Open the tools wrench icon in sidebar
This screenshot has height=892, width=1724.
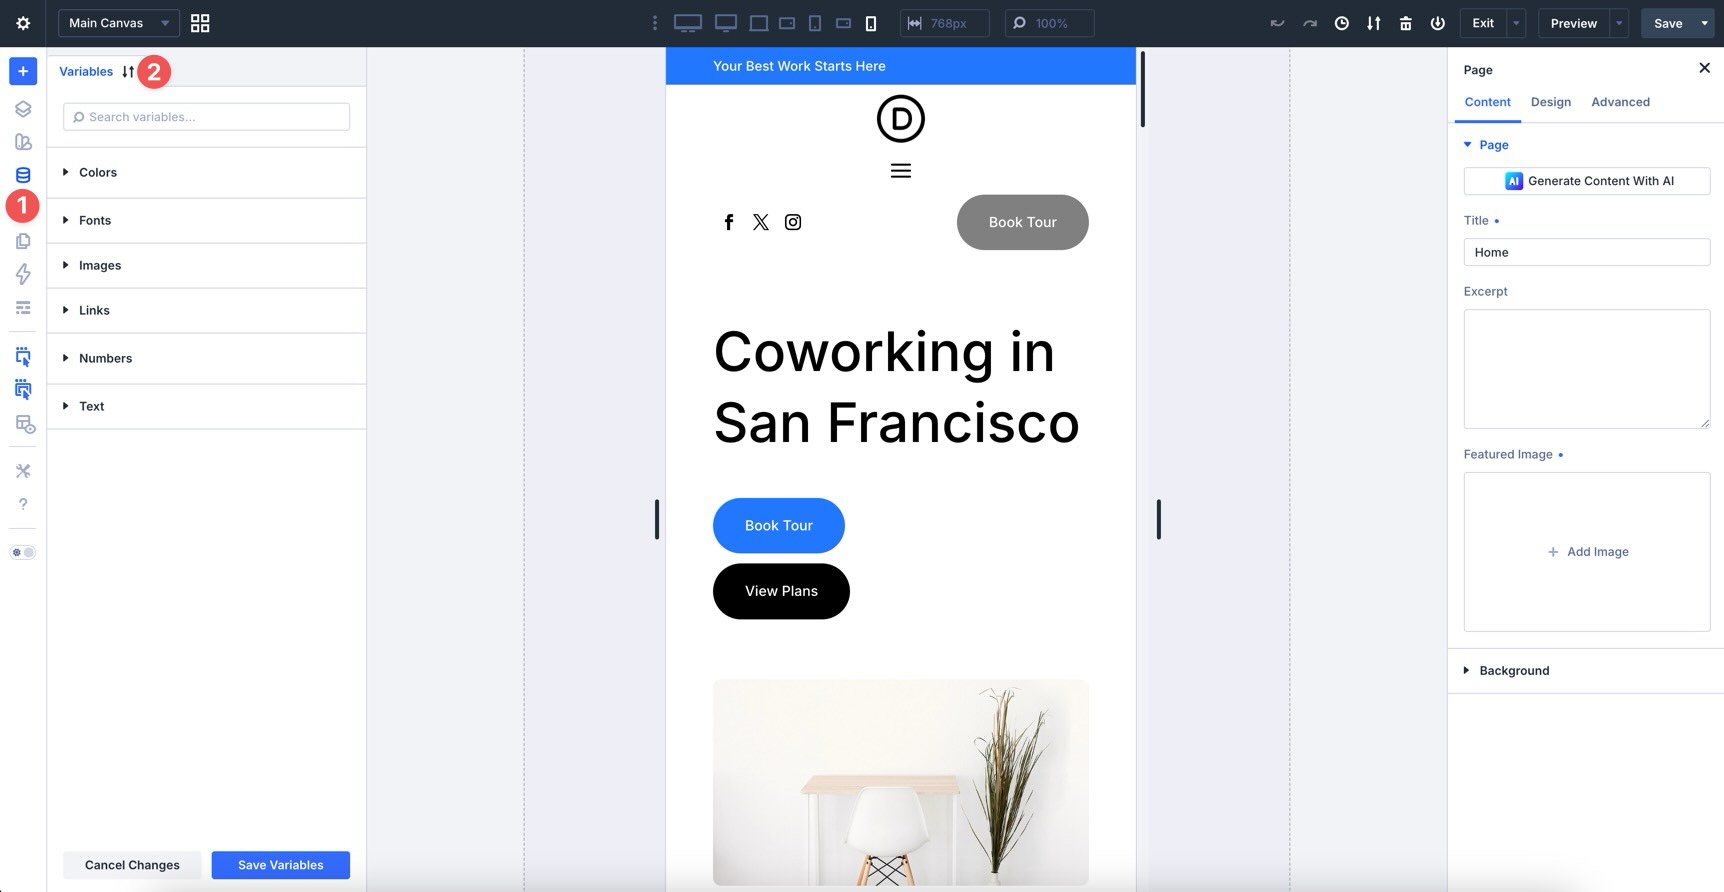pyautogui.click(x=23, y=471)
